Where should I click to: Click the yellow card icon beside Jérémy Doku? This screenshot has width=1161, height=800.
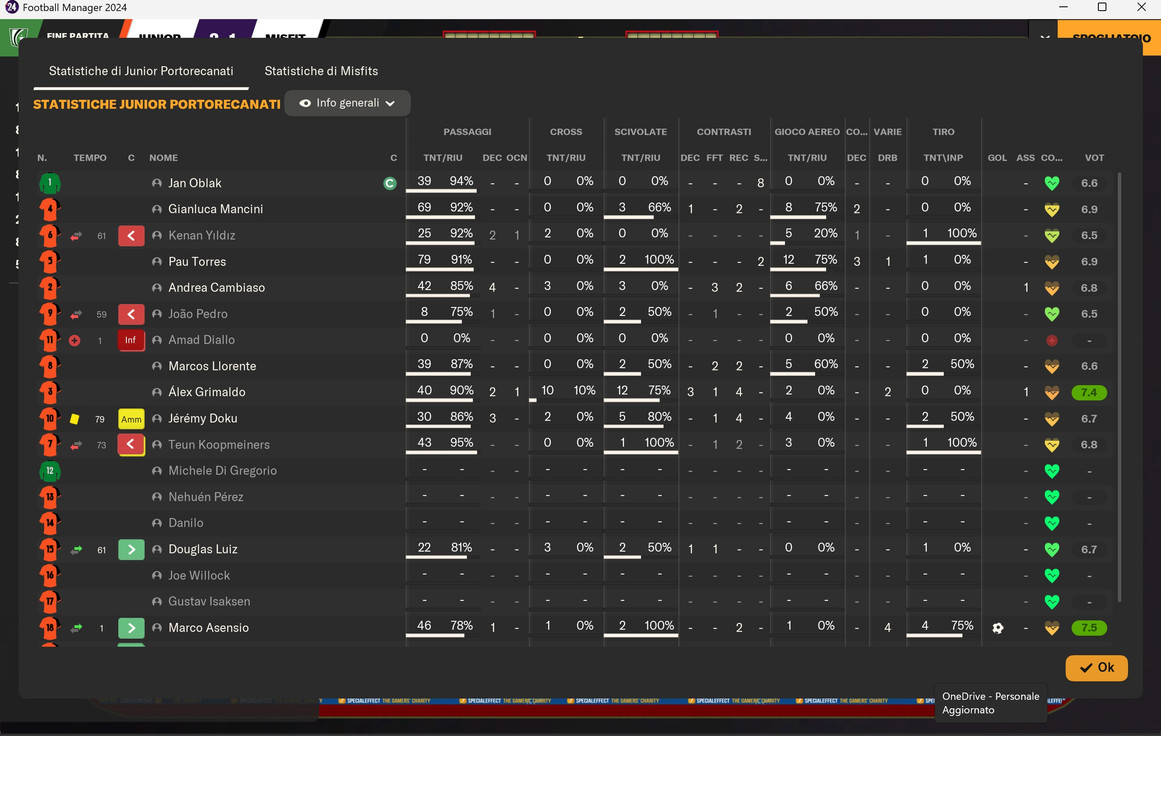pos(75,419)
